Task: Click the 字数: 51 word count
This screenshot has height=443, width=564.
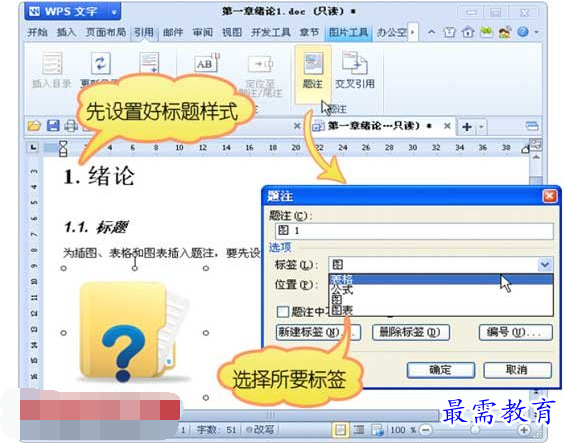Action: click(x=216, y=429)
